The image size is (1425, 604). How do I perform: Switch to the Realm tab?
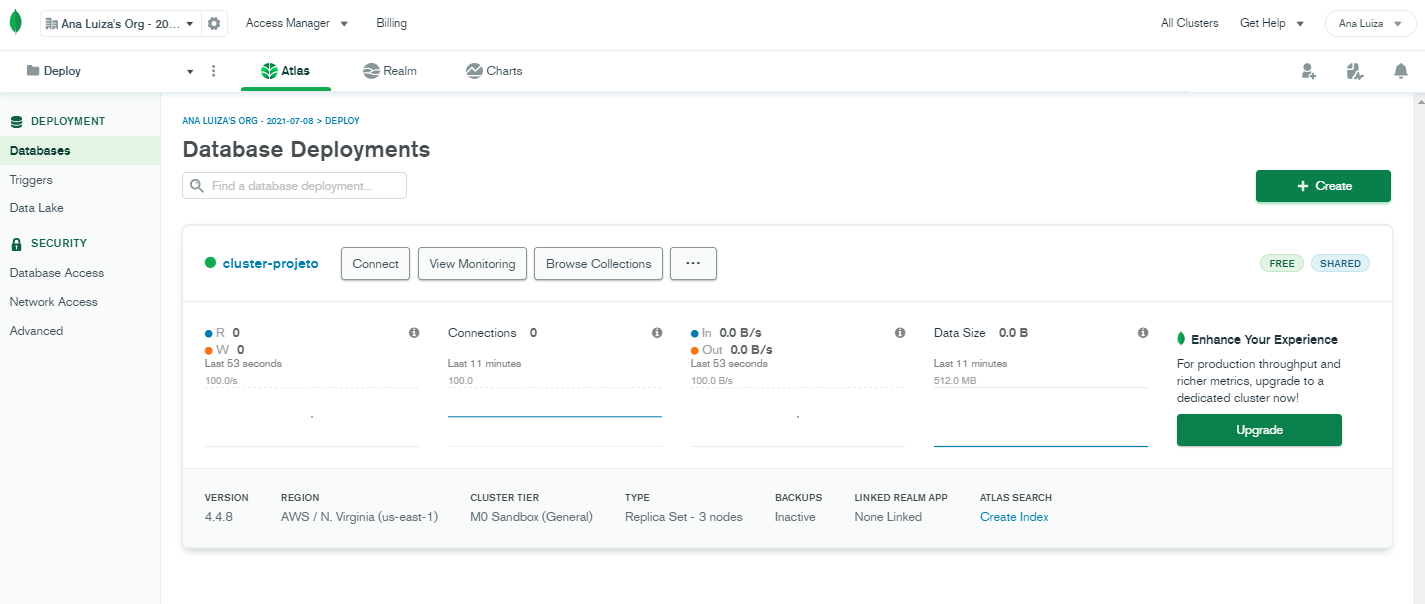click(389, 71)
